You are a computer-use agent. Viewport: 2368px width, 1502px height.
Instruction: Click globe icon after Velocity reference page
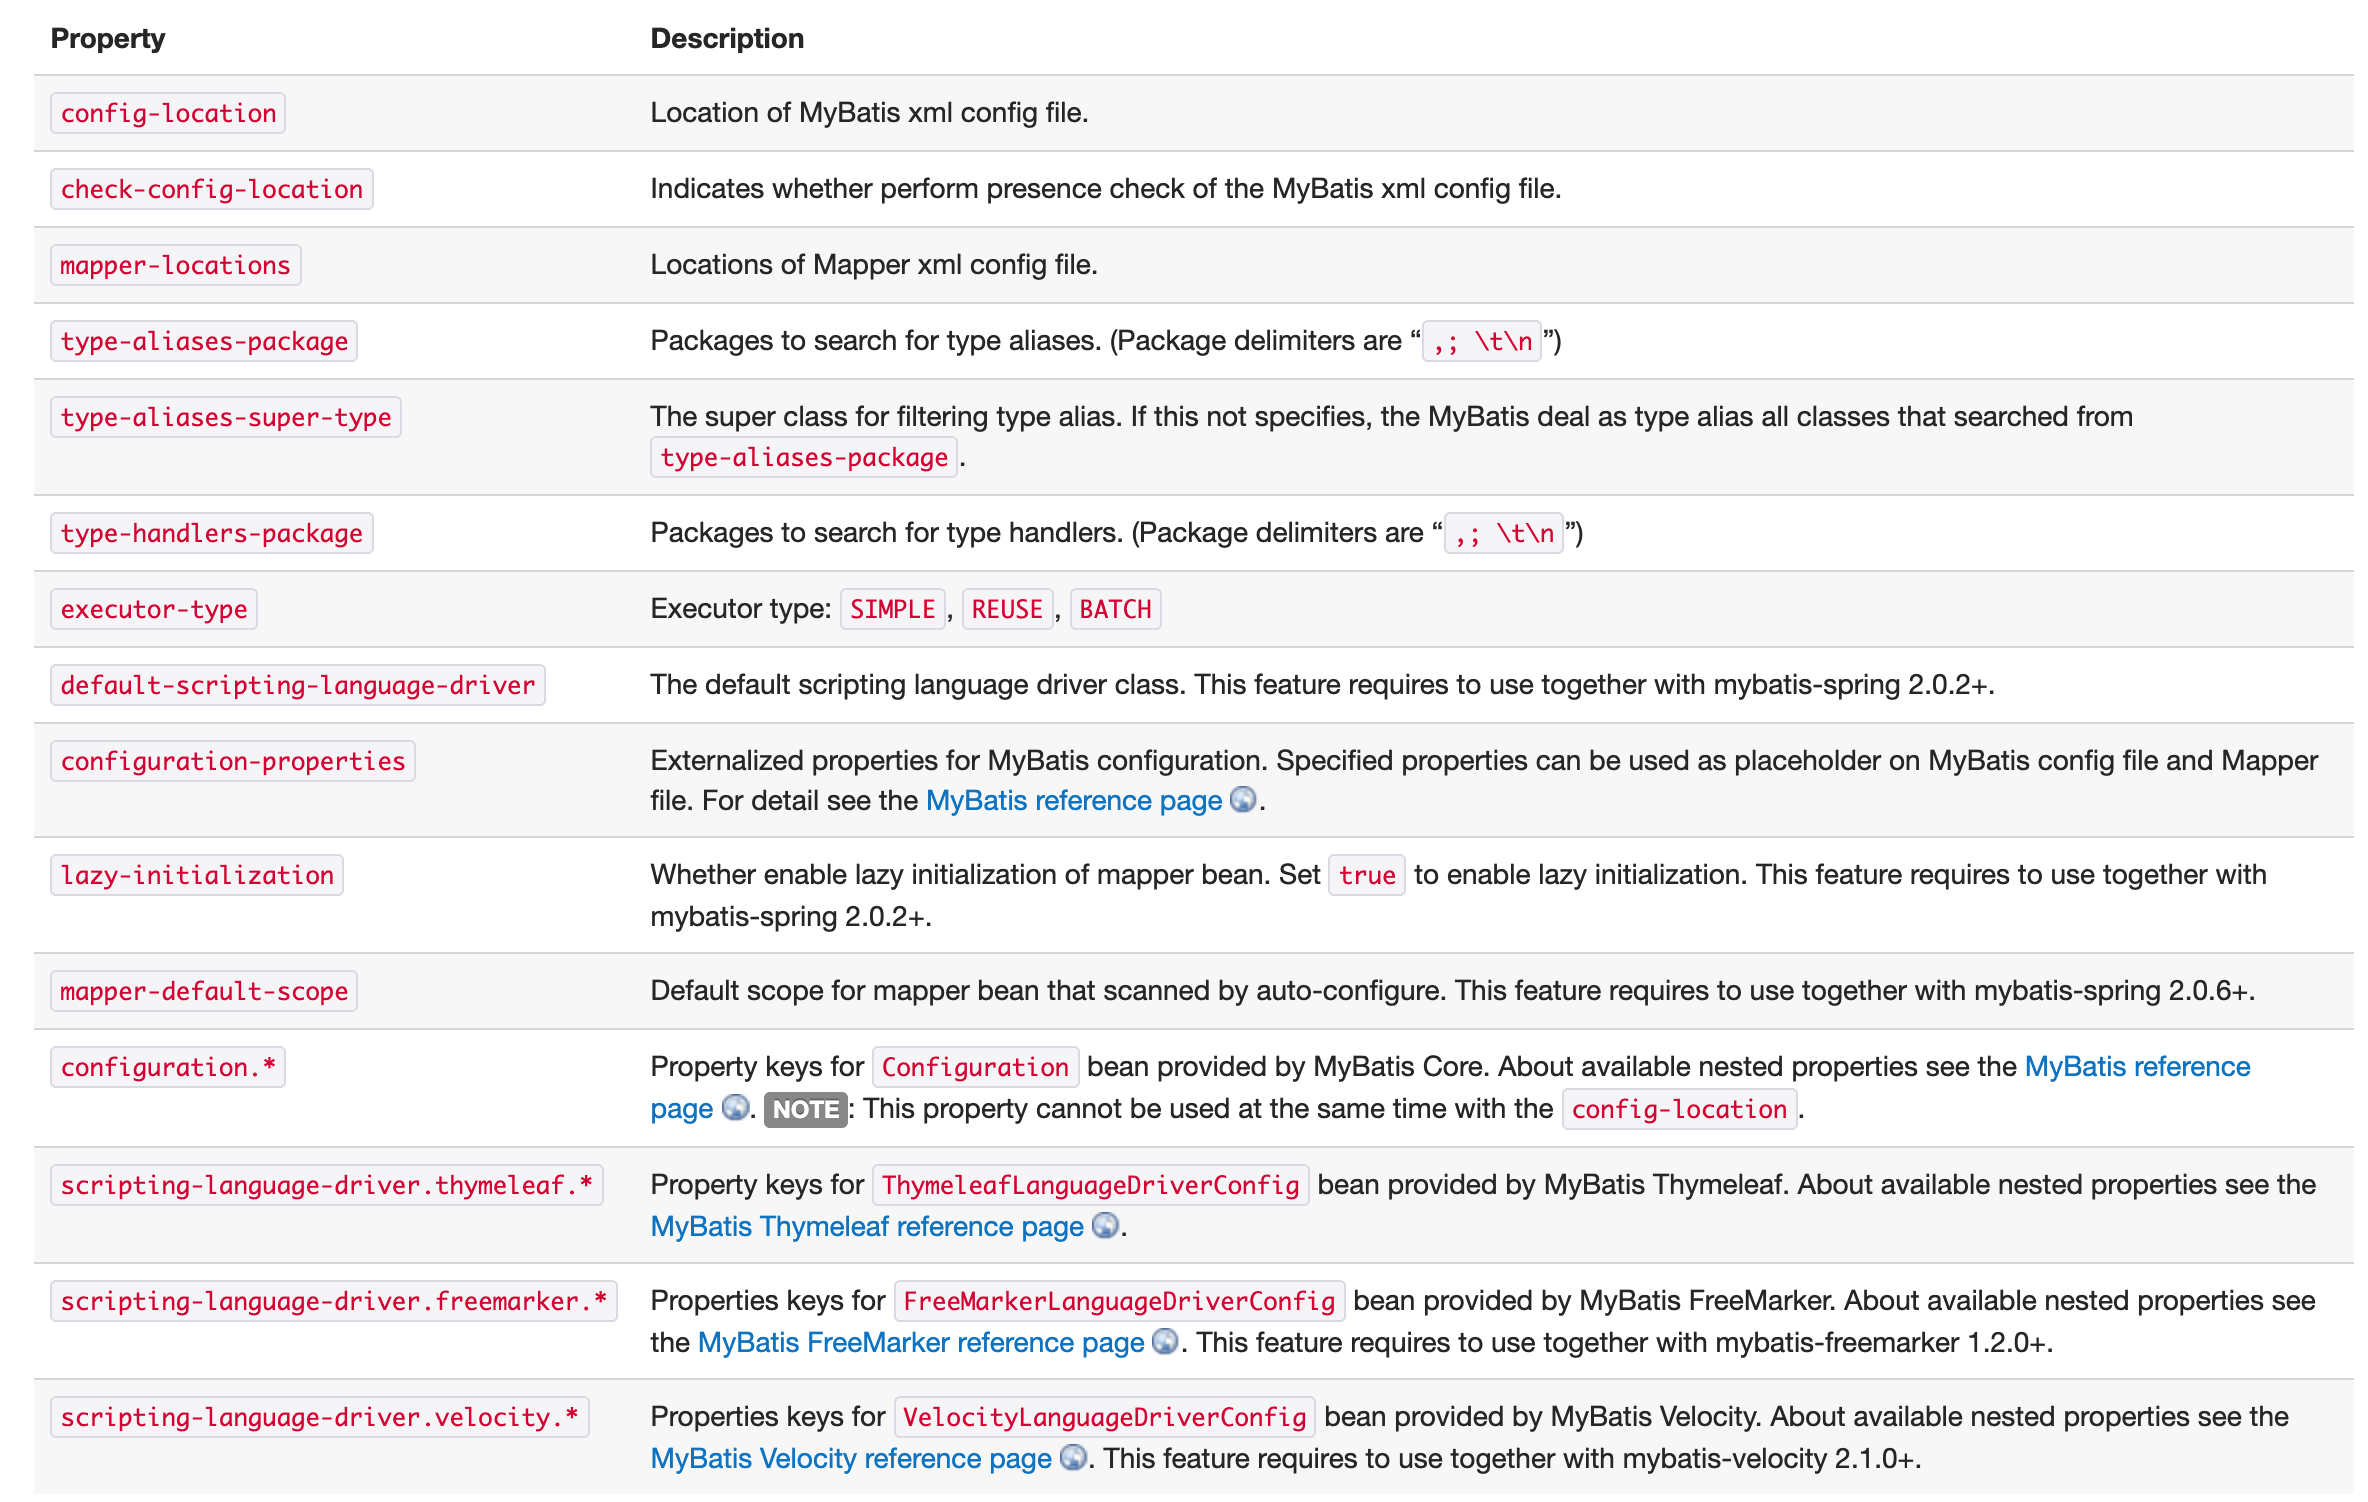[1073, 1458]
